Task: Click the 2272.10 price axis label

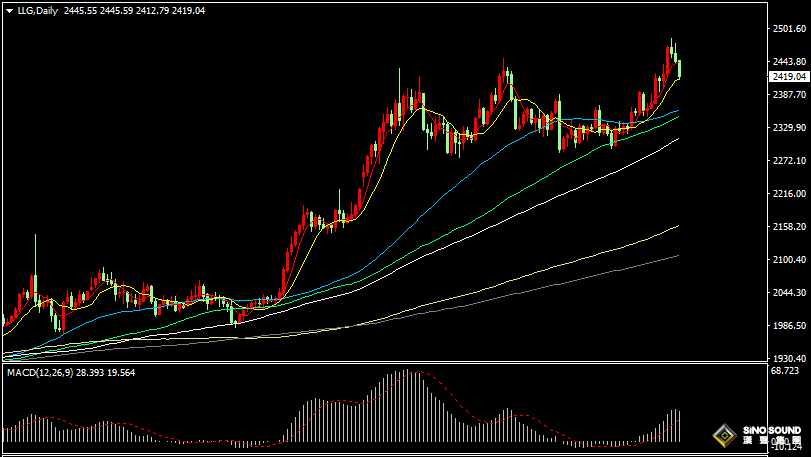Action: 789,161
